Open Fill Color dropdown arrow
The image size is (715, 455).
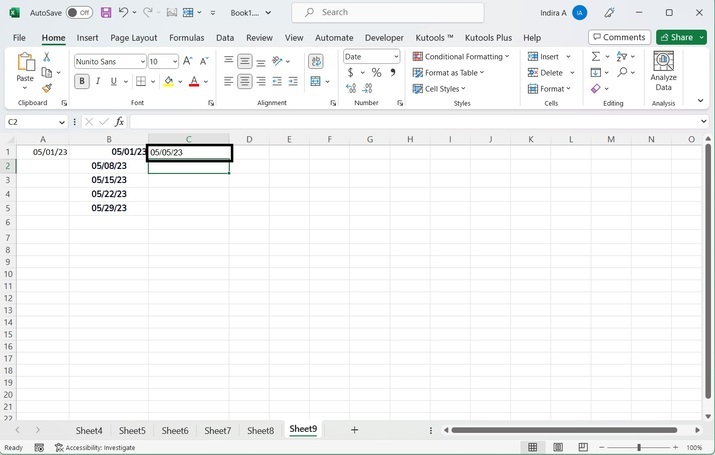click(x=181, y=82)
